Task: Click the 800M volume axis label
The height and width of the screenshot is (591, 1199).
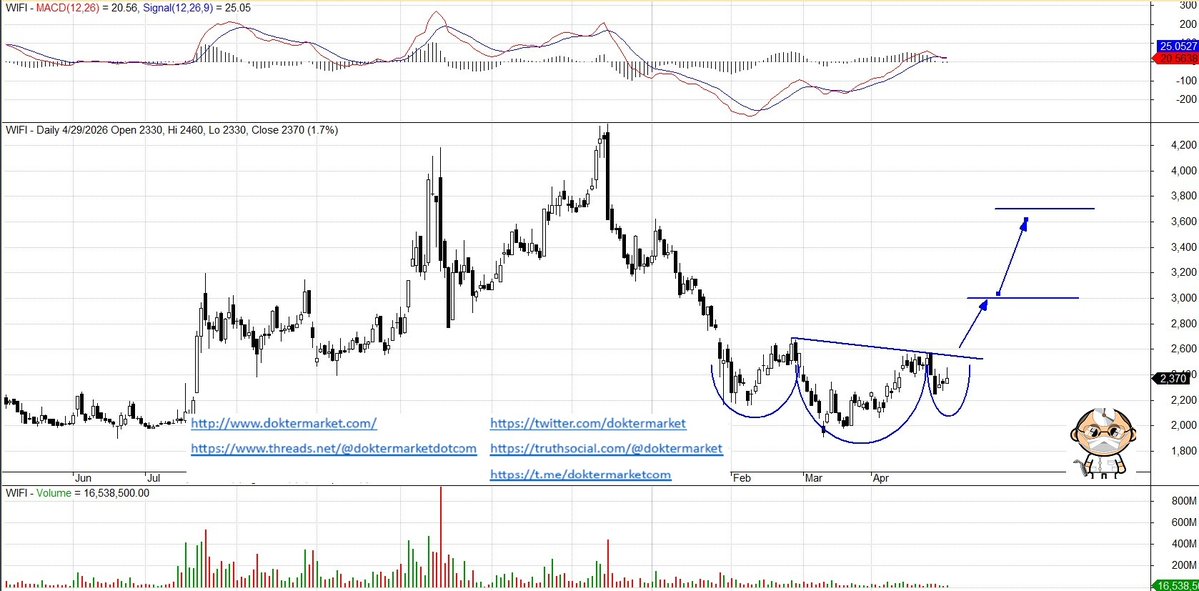Action: point(1182,502)
